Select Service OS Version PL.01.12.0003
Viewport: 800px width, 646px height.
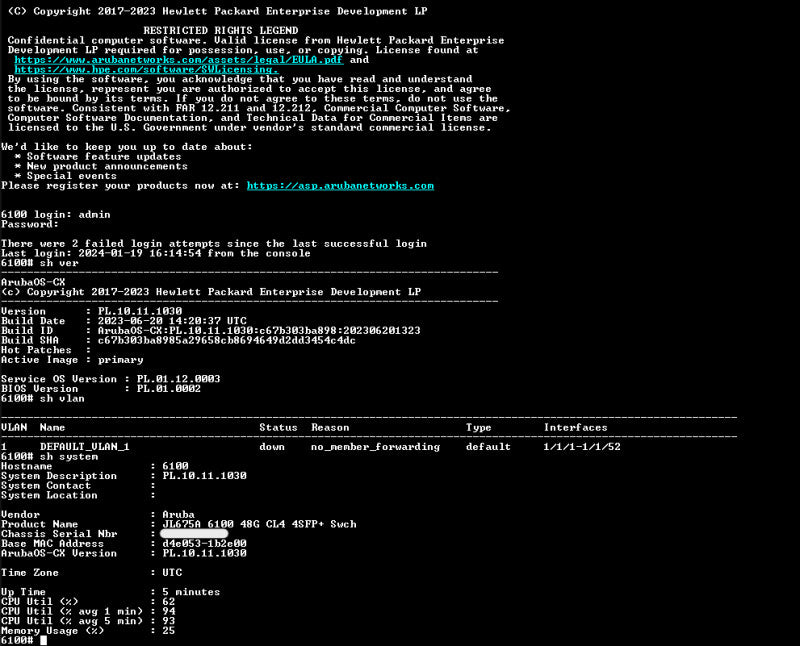[x=179, y=379]
